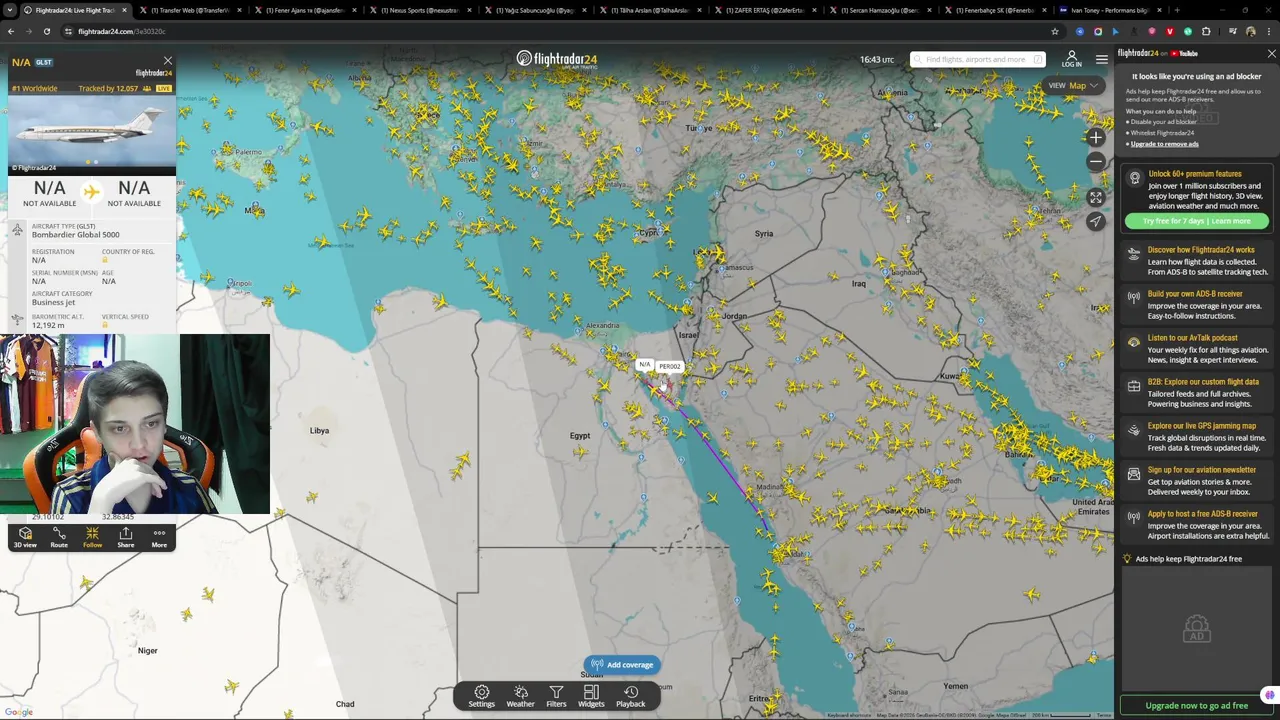Reload the page
This screenshot has height=720, width=1280.
pos(46,31)
